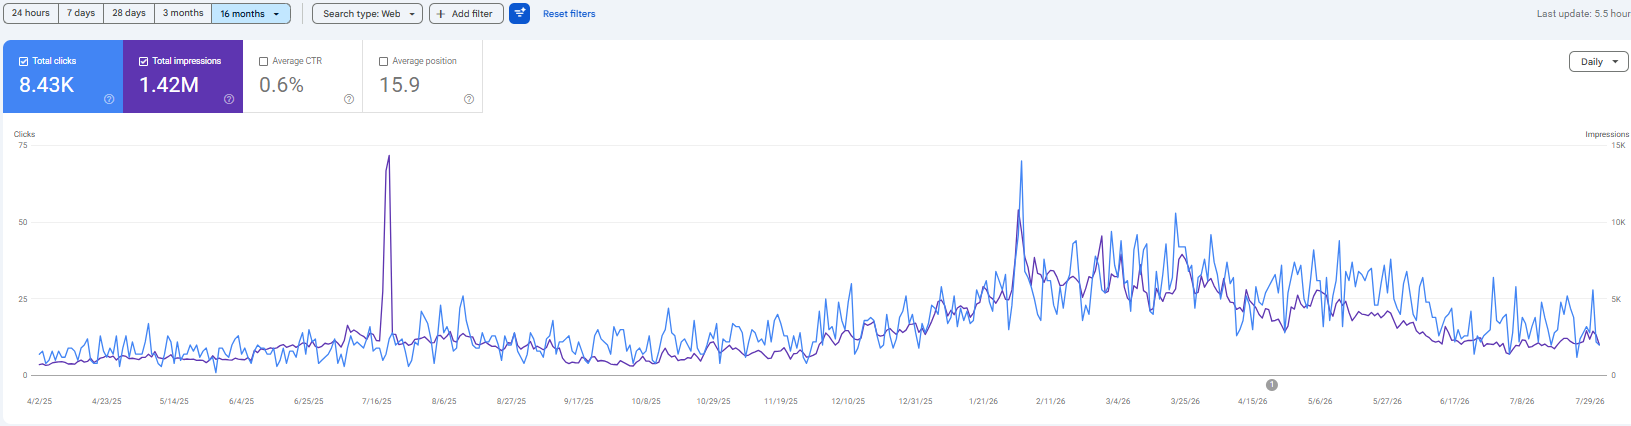
Task: Select the 7 days range tab
Action: 81,14
